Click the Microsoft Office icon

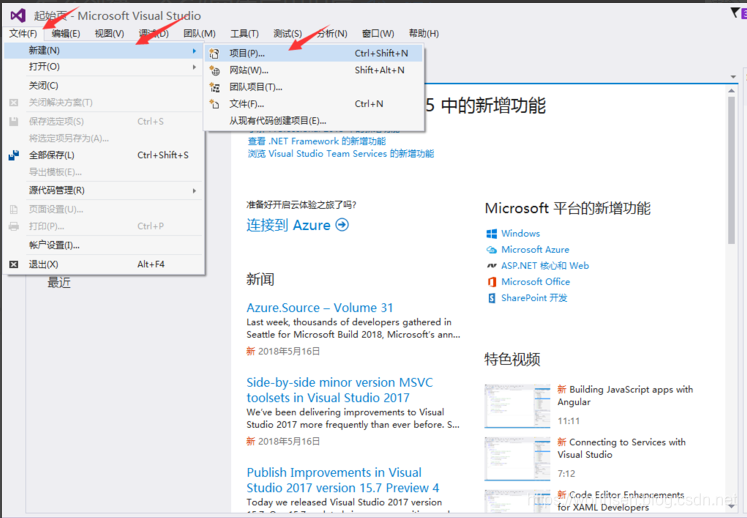pyautogui.click(x=492, y=282)
